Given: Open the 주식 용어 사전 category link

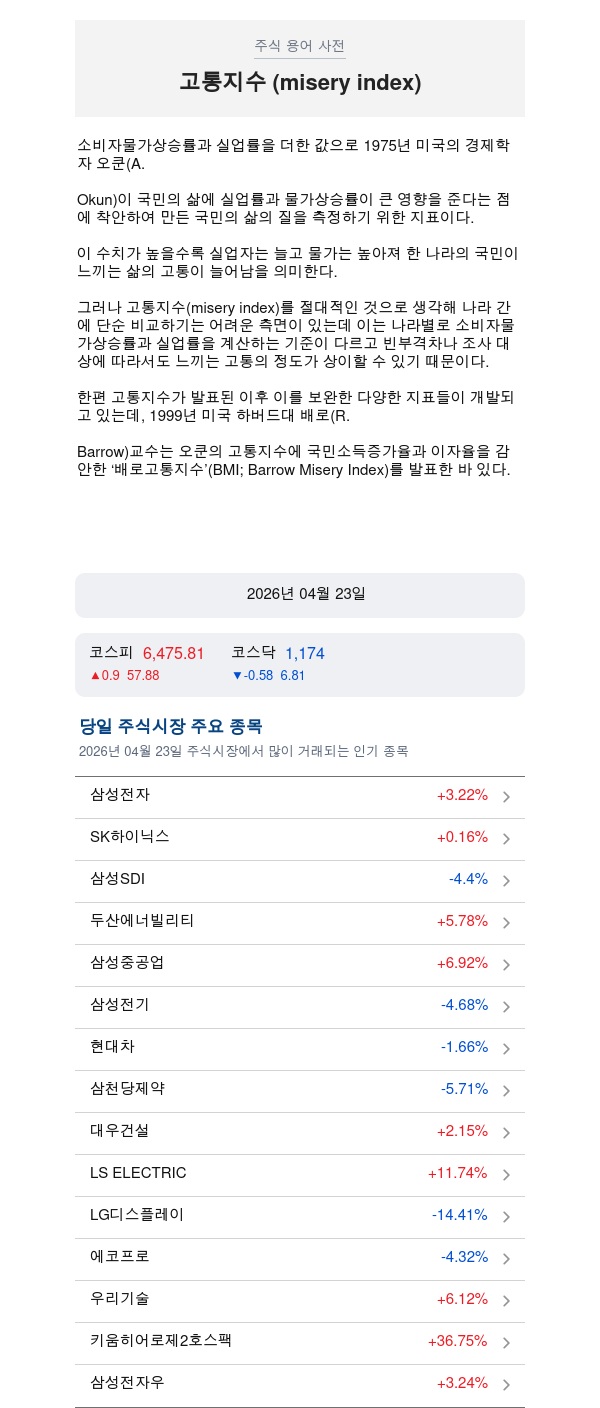Looking at the screenshot, I should pyautogui.click(x=300, y=46).
